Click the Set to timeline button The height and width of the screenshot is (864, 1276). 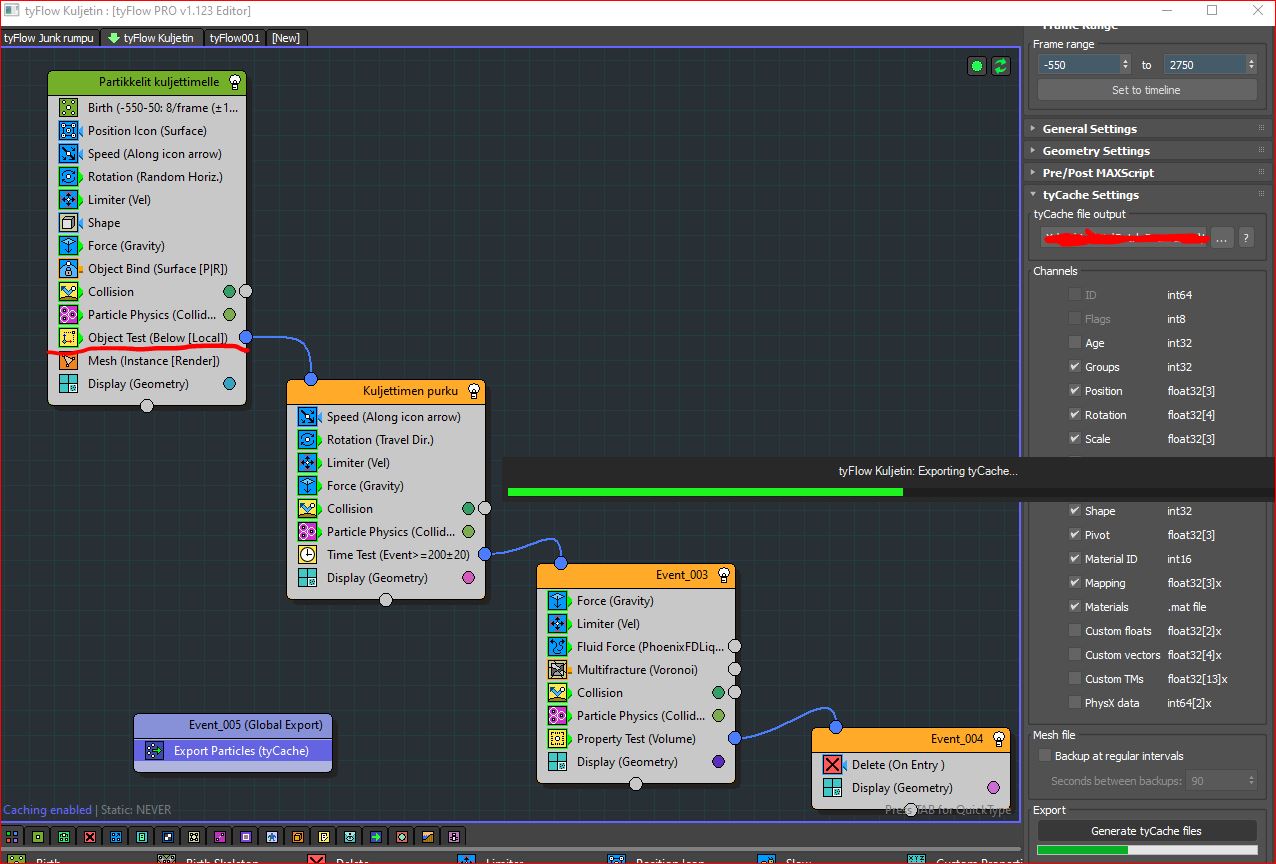tap(1146, 90)
